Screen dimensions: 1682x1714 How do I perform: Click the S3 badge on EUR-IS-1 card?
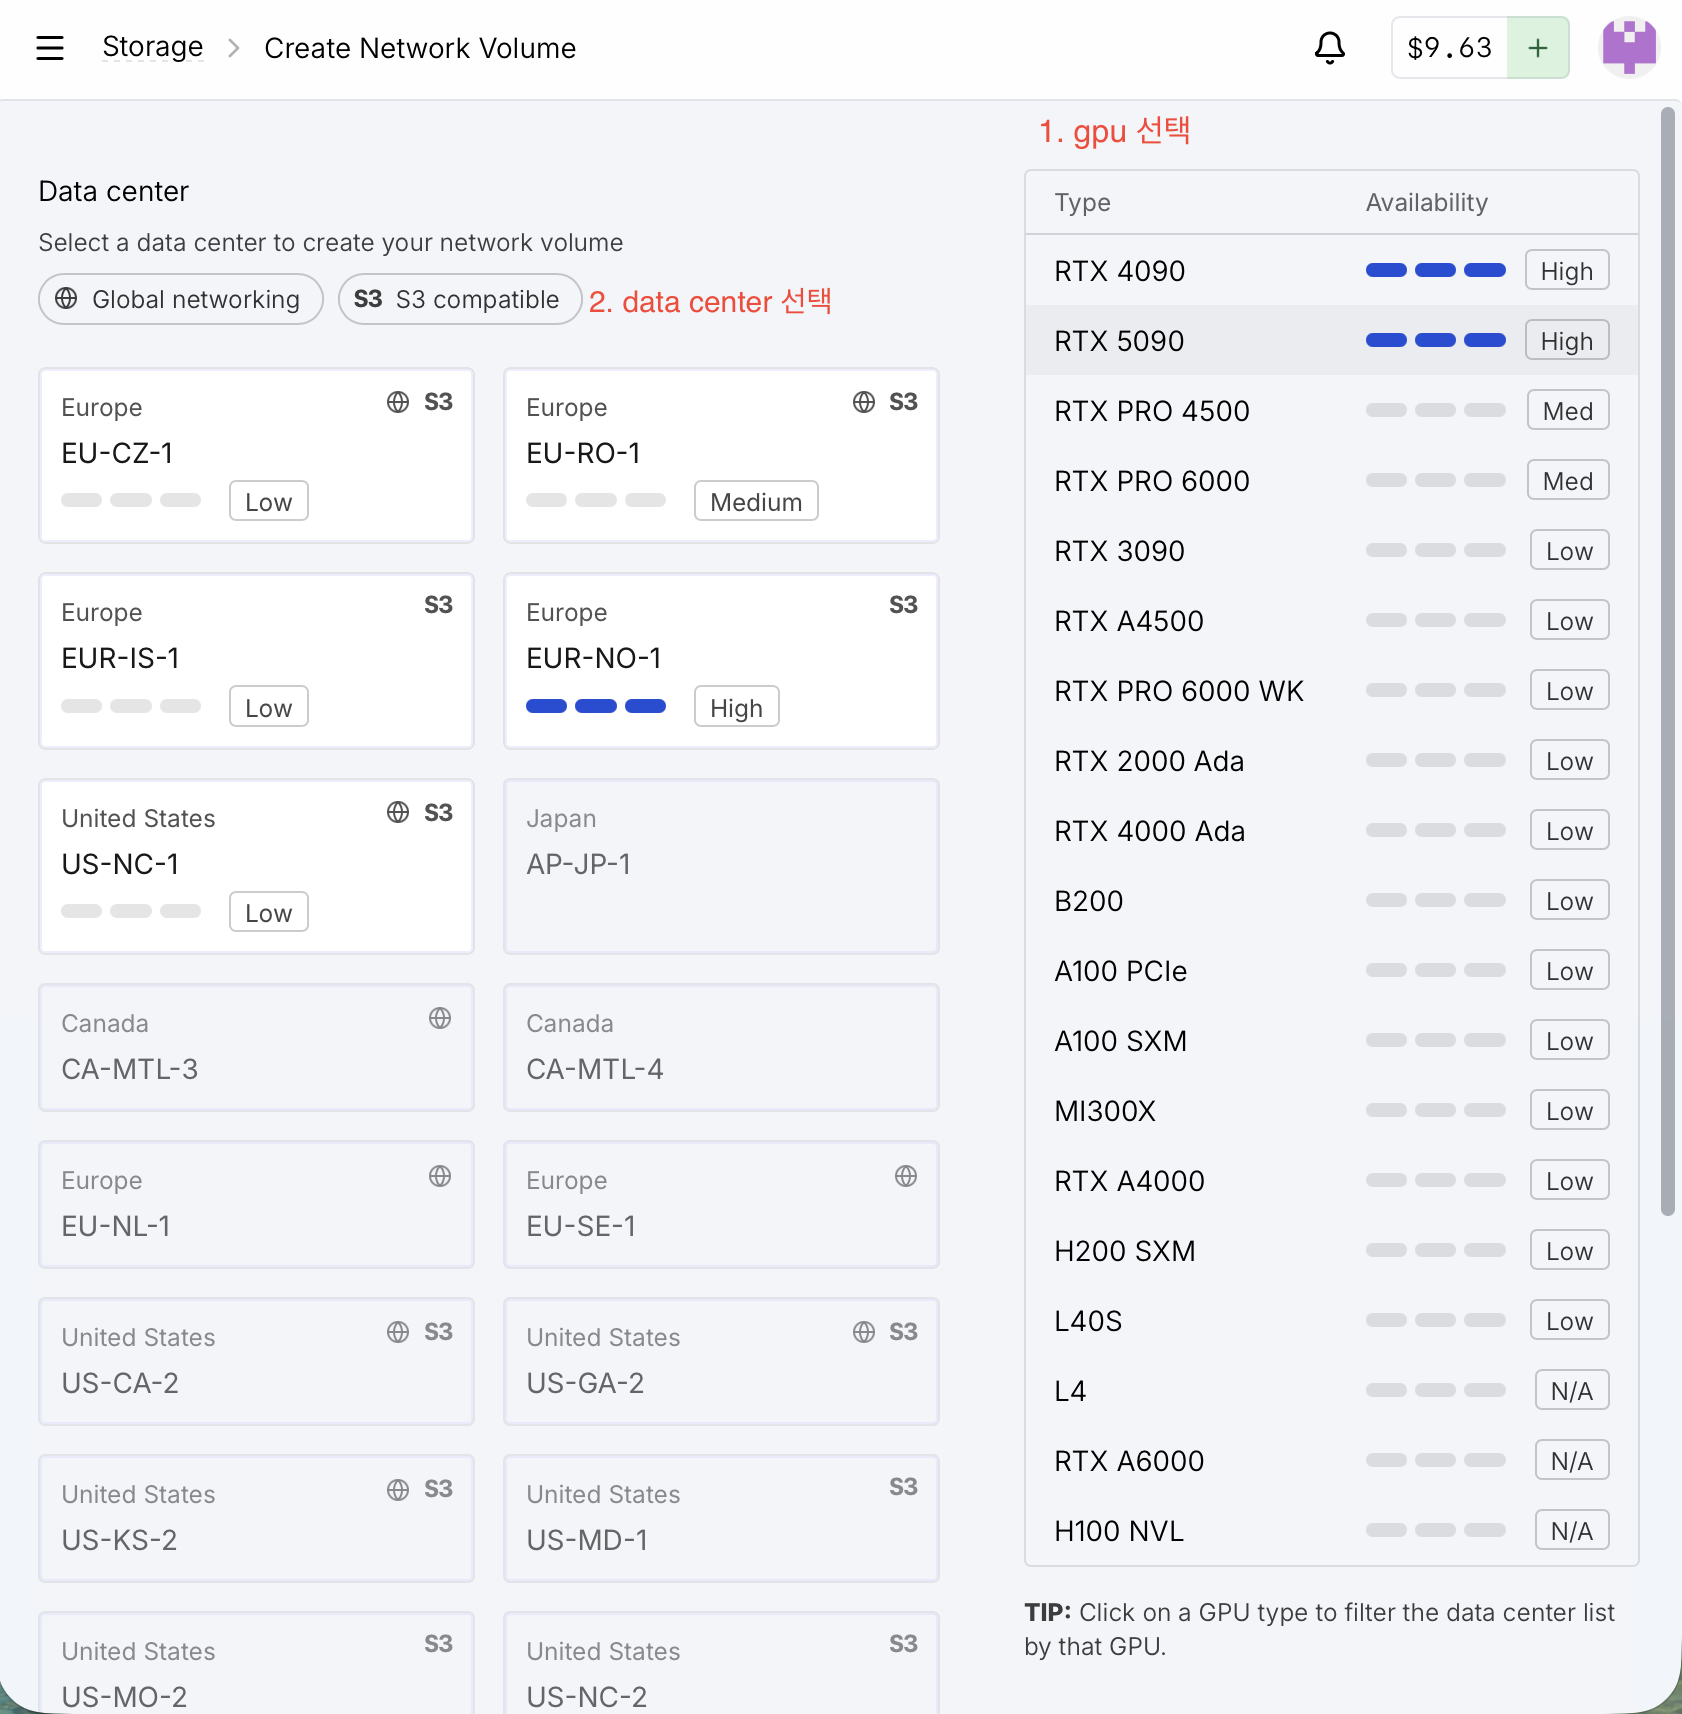click(x=438, y=605)
